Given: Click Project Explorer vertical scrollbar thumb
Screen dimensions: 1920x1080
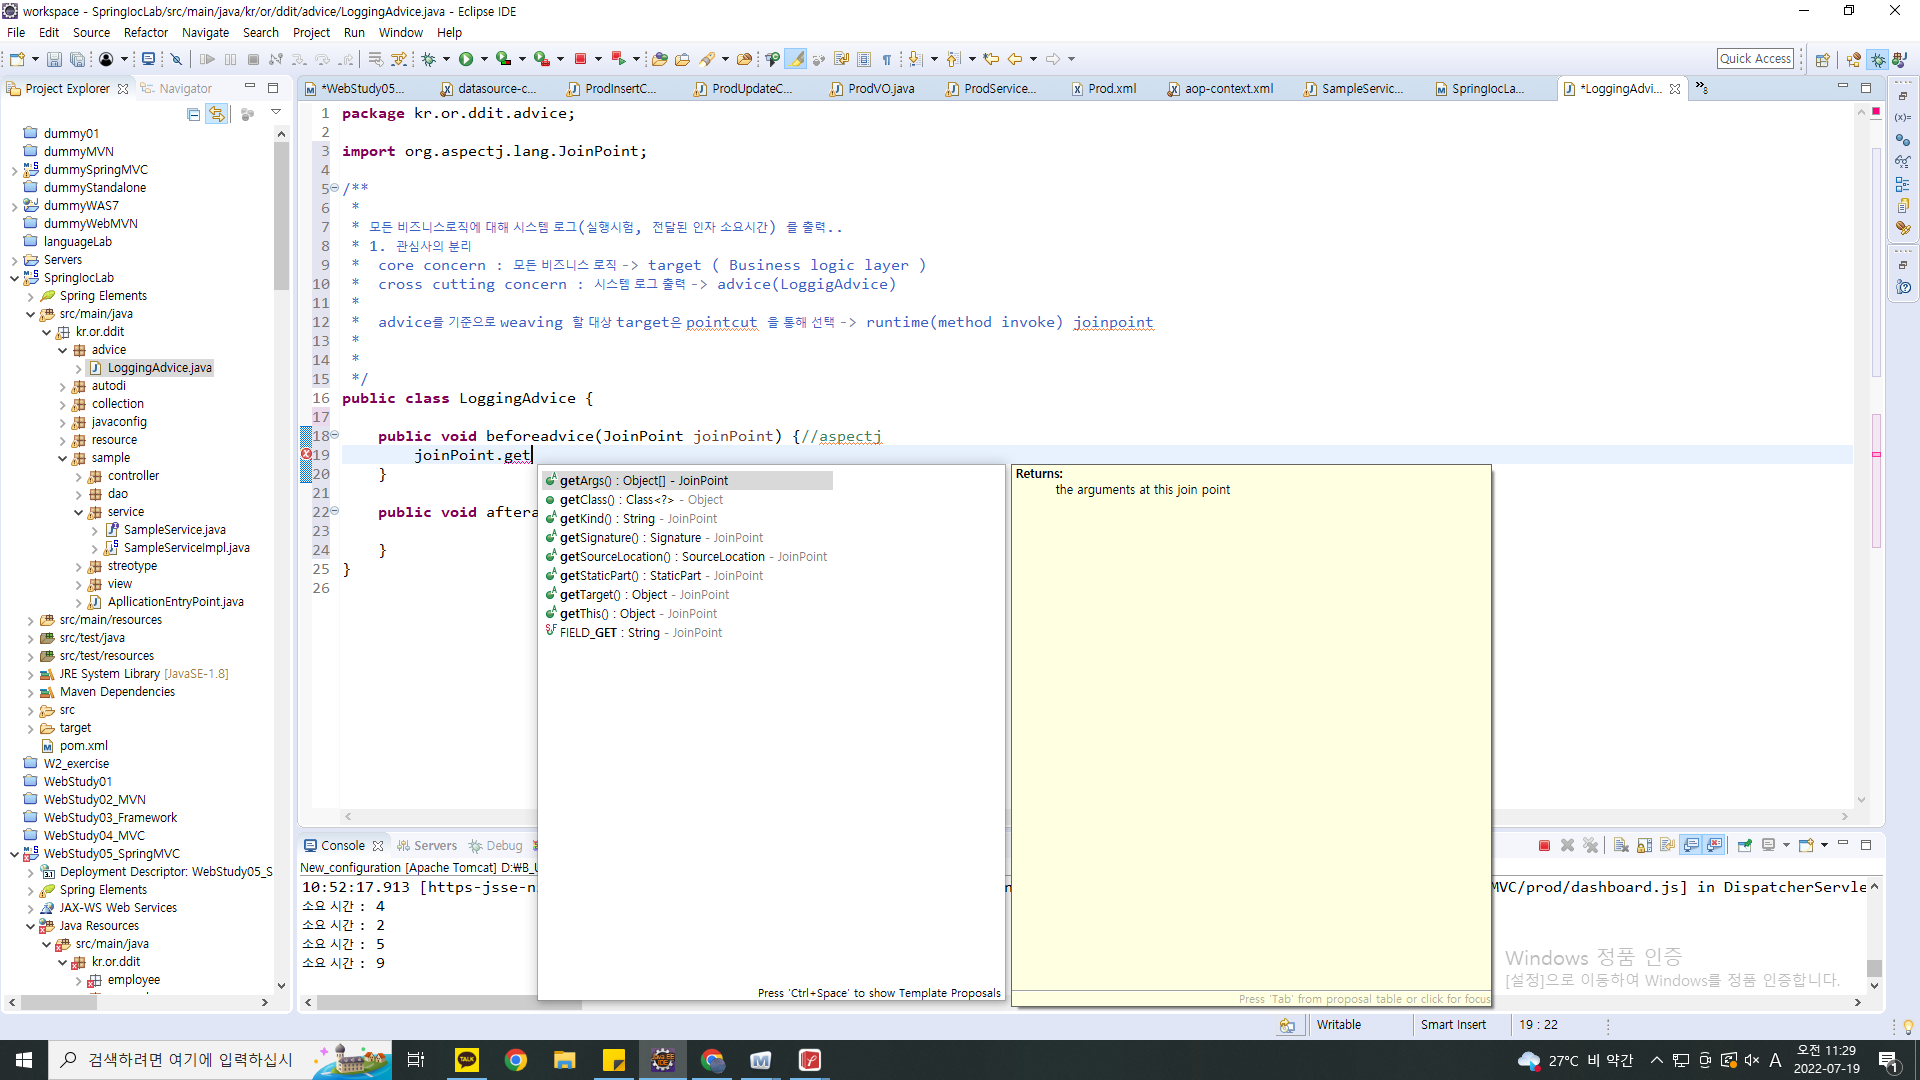Looking at the screenshot, I should click(x=281, y=215).
